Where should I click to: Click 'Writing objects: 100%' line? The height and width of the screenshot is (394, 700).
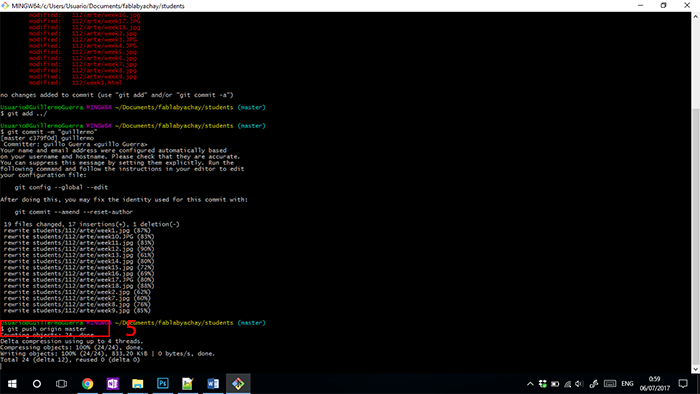108,353
